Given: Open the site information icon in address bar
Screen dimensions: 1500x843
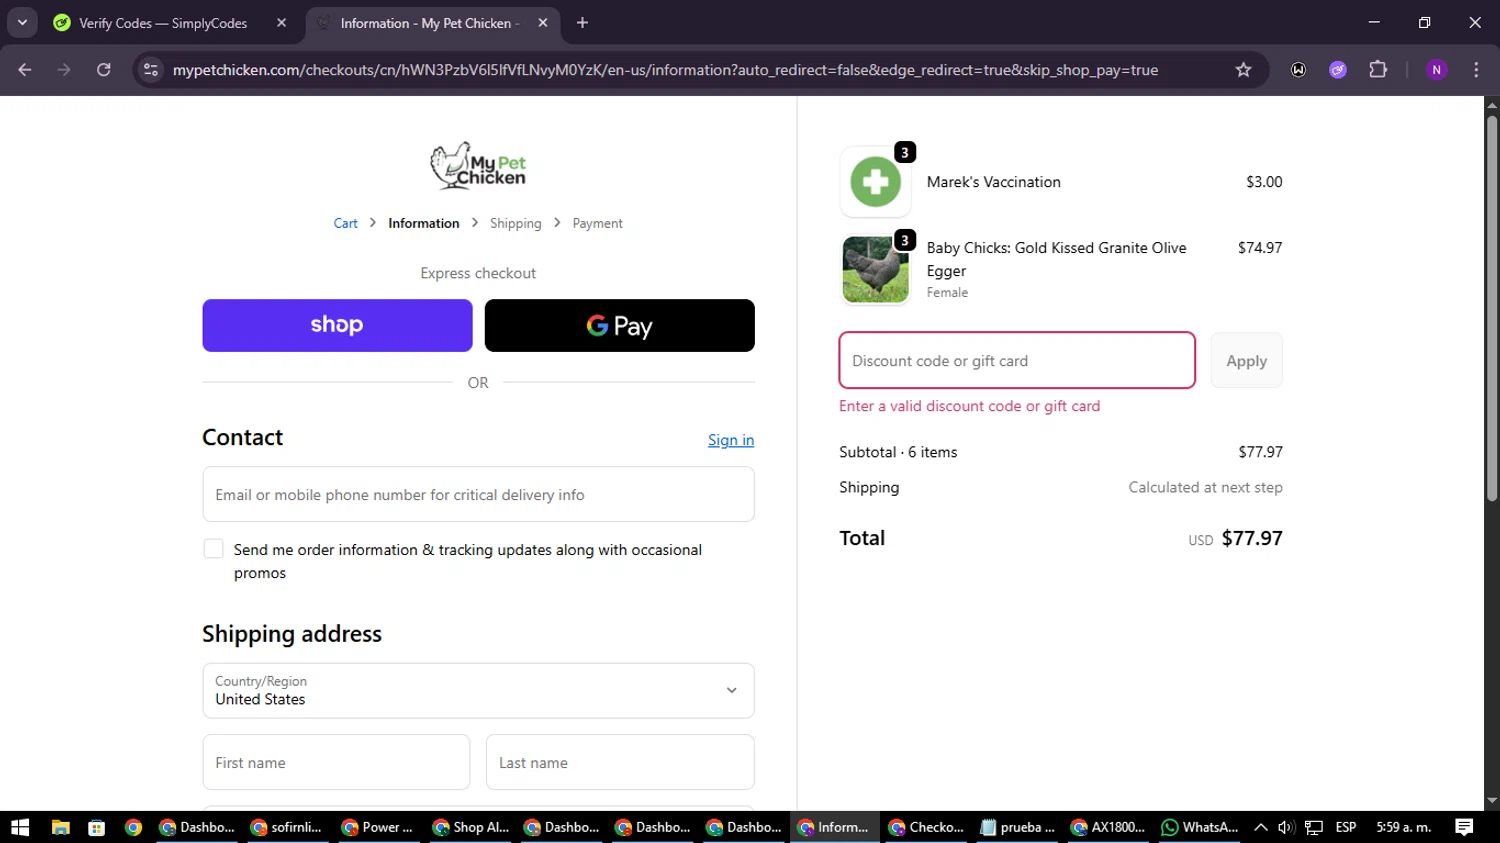Looking at the screenshot, I should point(151,70).
